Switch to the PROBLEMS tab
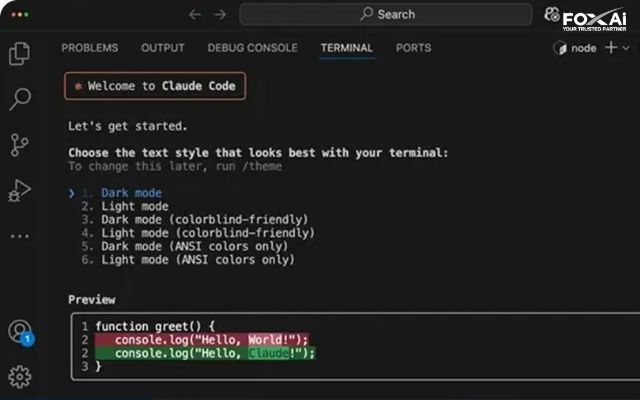 (x=90, y=48)
